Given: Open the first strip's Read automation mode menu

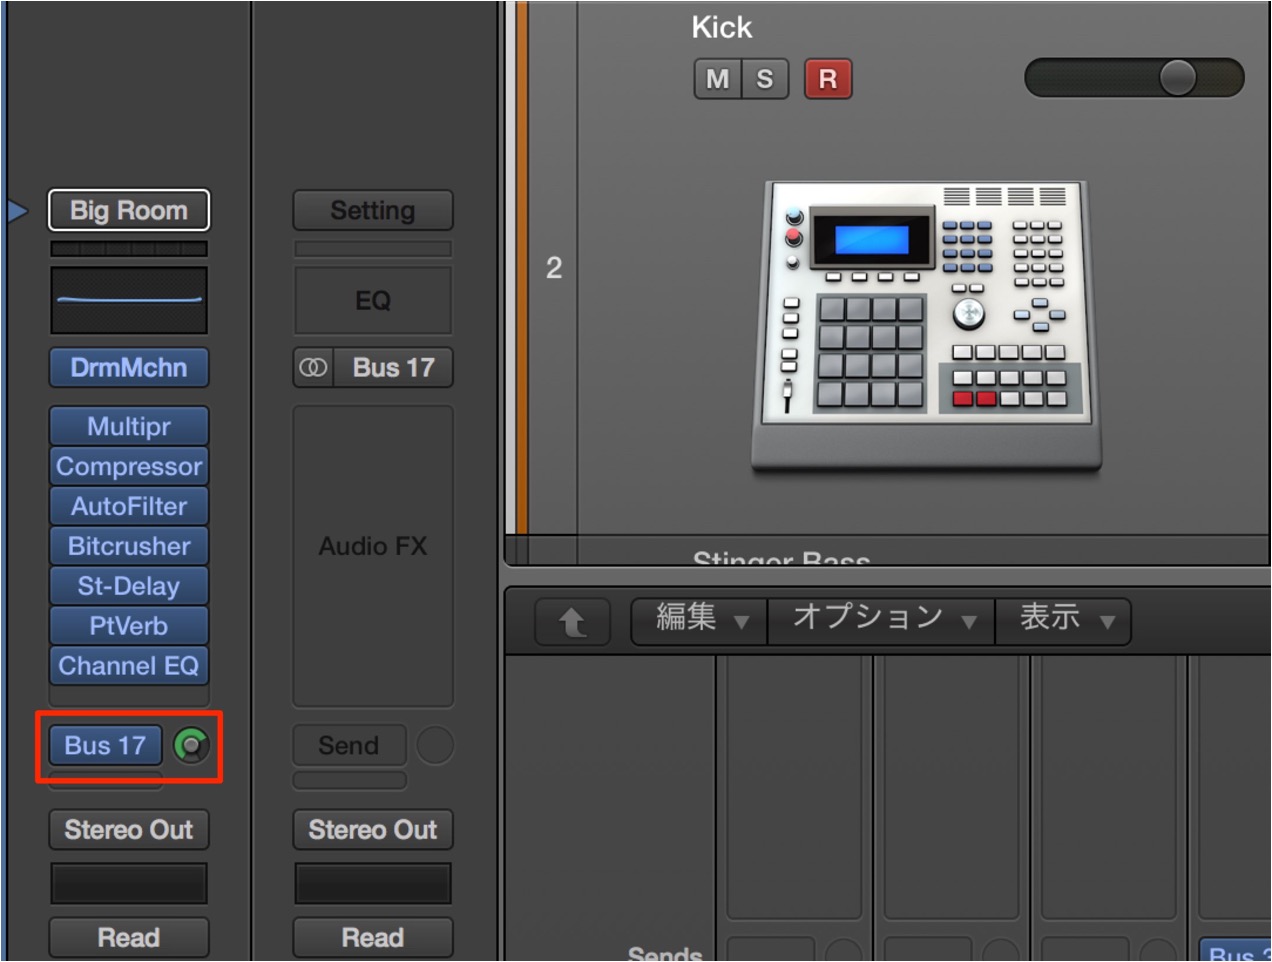Looking at the screenshot, I should (x=129, y=937).
